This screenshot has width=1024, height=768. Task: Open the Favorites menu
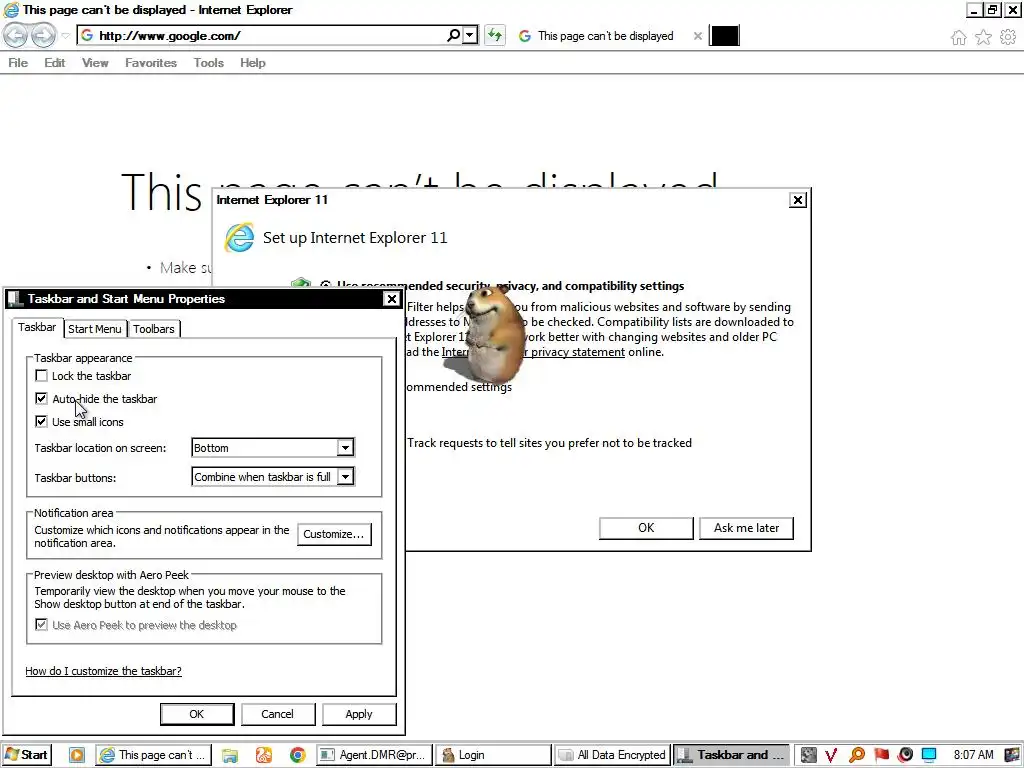(151, 63)
